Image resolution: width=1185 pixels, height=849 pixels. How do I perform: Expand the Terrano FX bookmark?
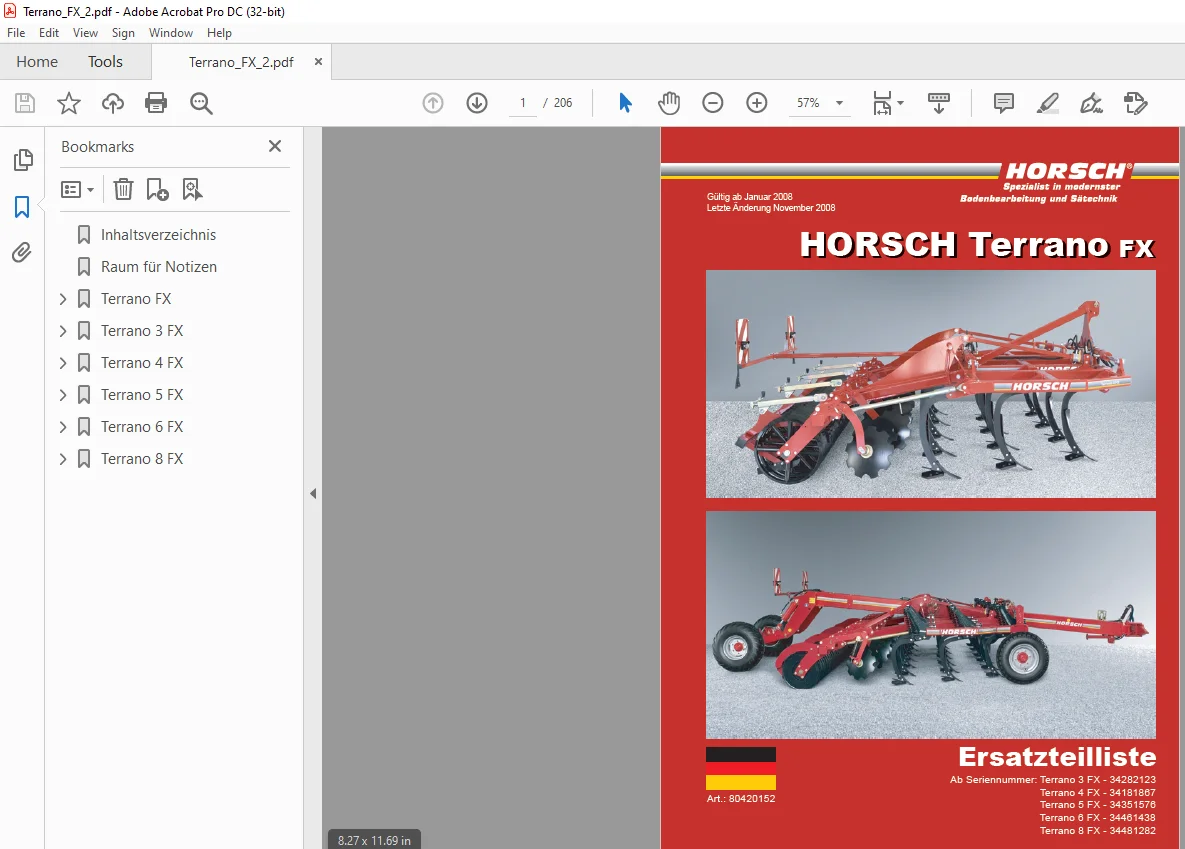(63, 299)
